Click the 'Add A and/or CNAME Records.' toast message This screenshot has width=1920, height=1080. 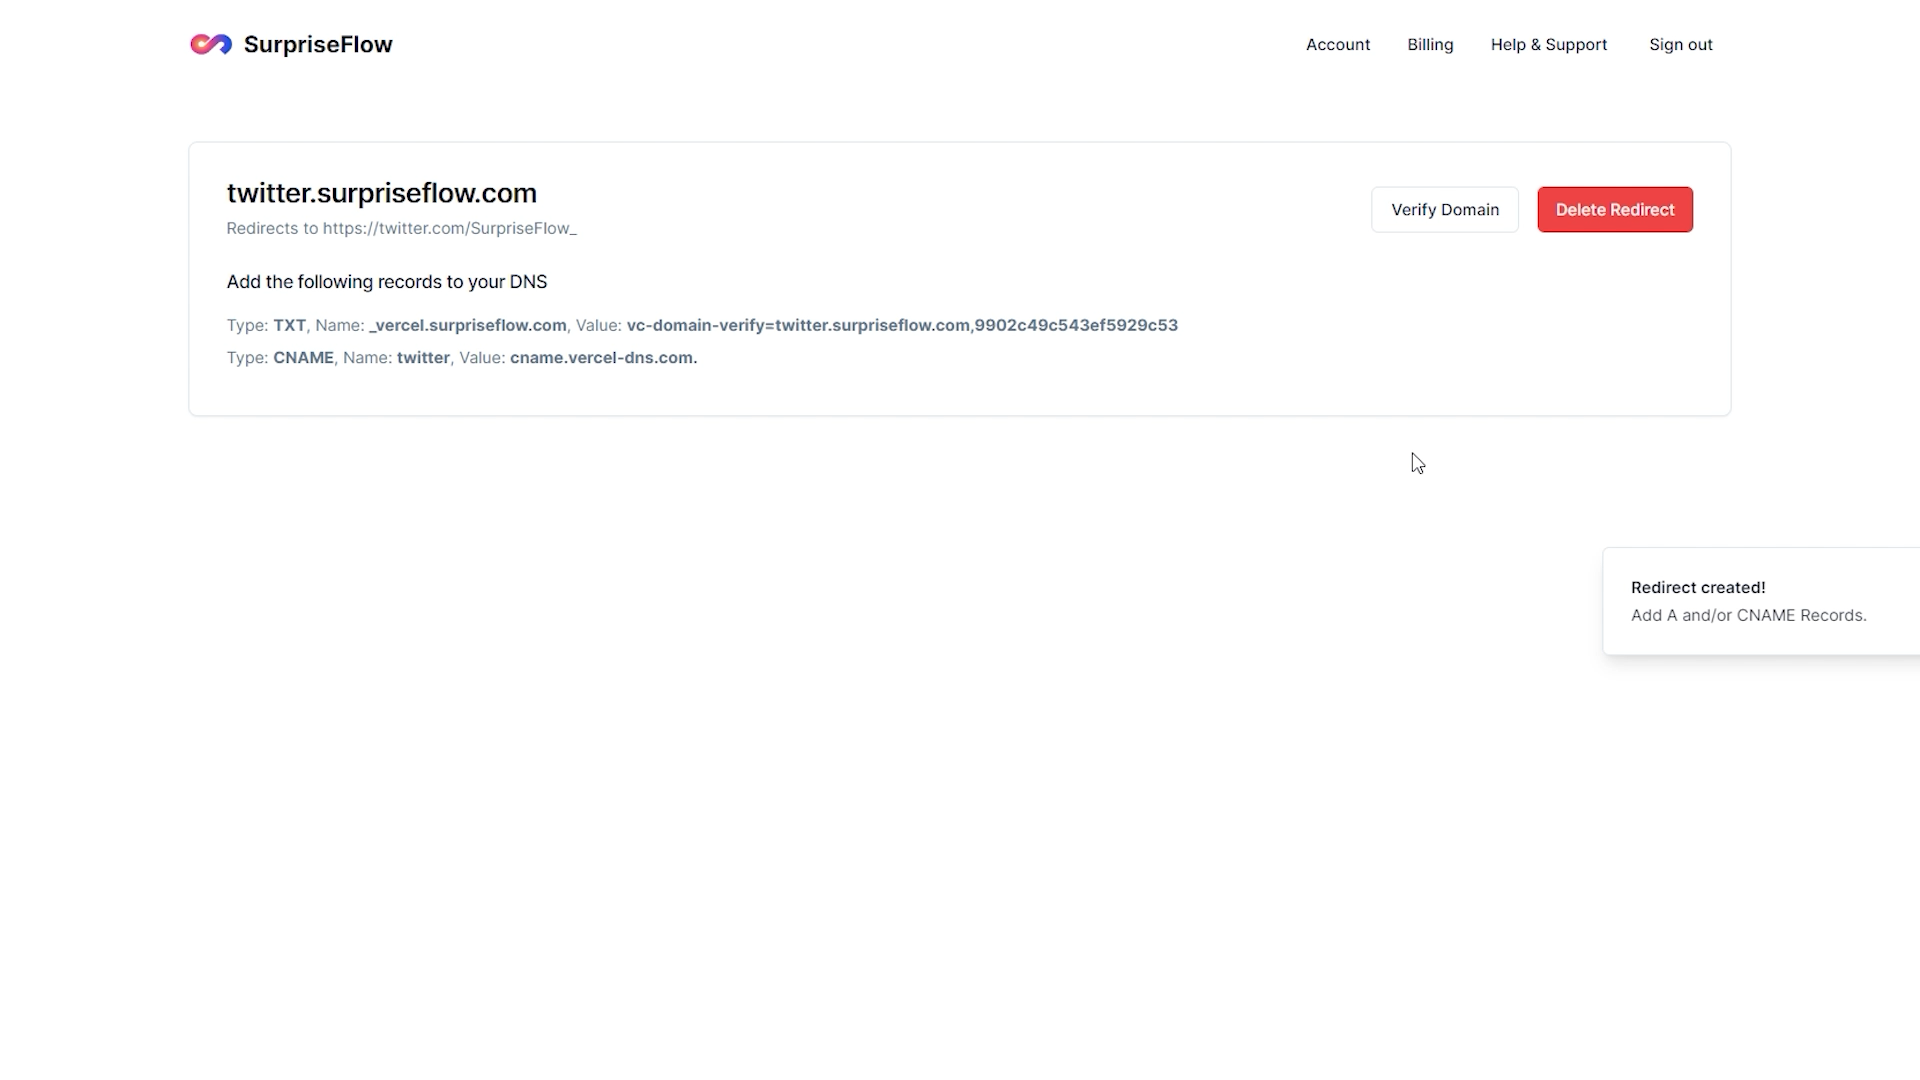[x=1749, y=615]
